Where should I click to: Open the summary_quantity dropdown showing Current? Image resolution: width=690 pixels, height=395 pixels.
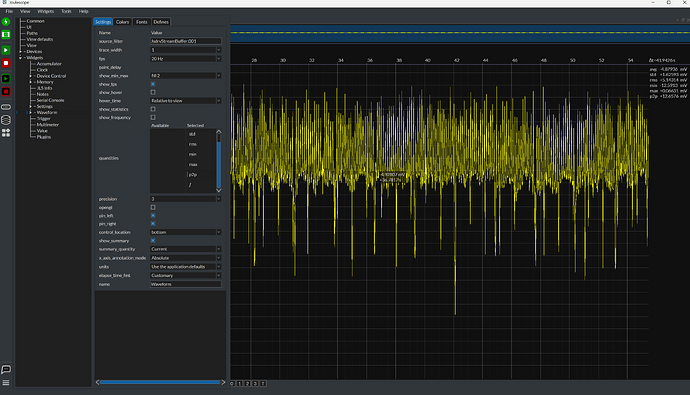(185, 249)
